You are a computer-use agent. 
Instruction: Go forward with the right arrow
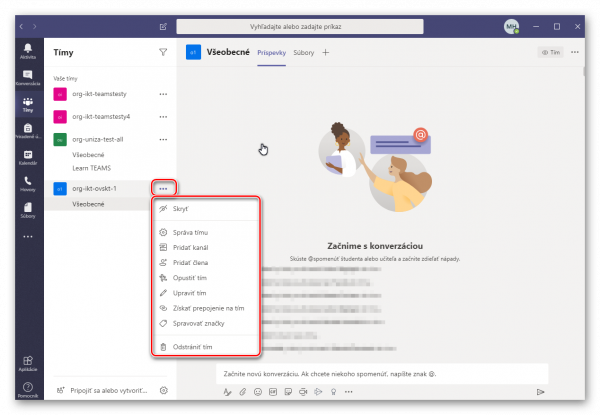[x=34, y=26]
